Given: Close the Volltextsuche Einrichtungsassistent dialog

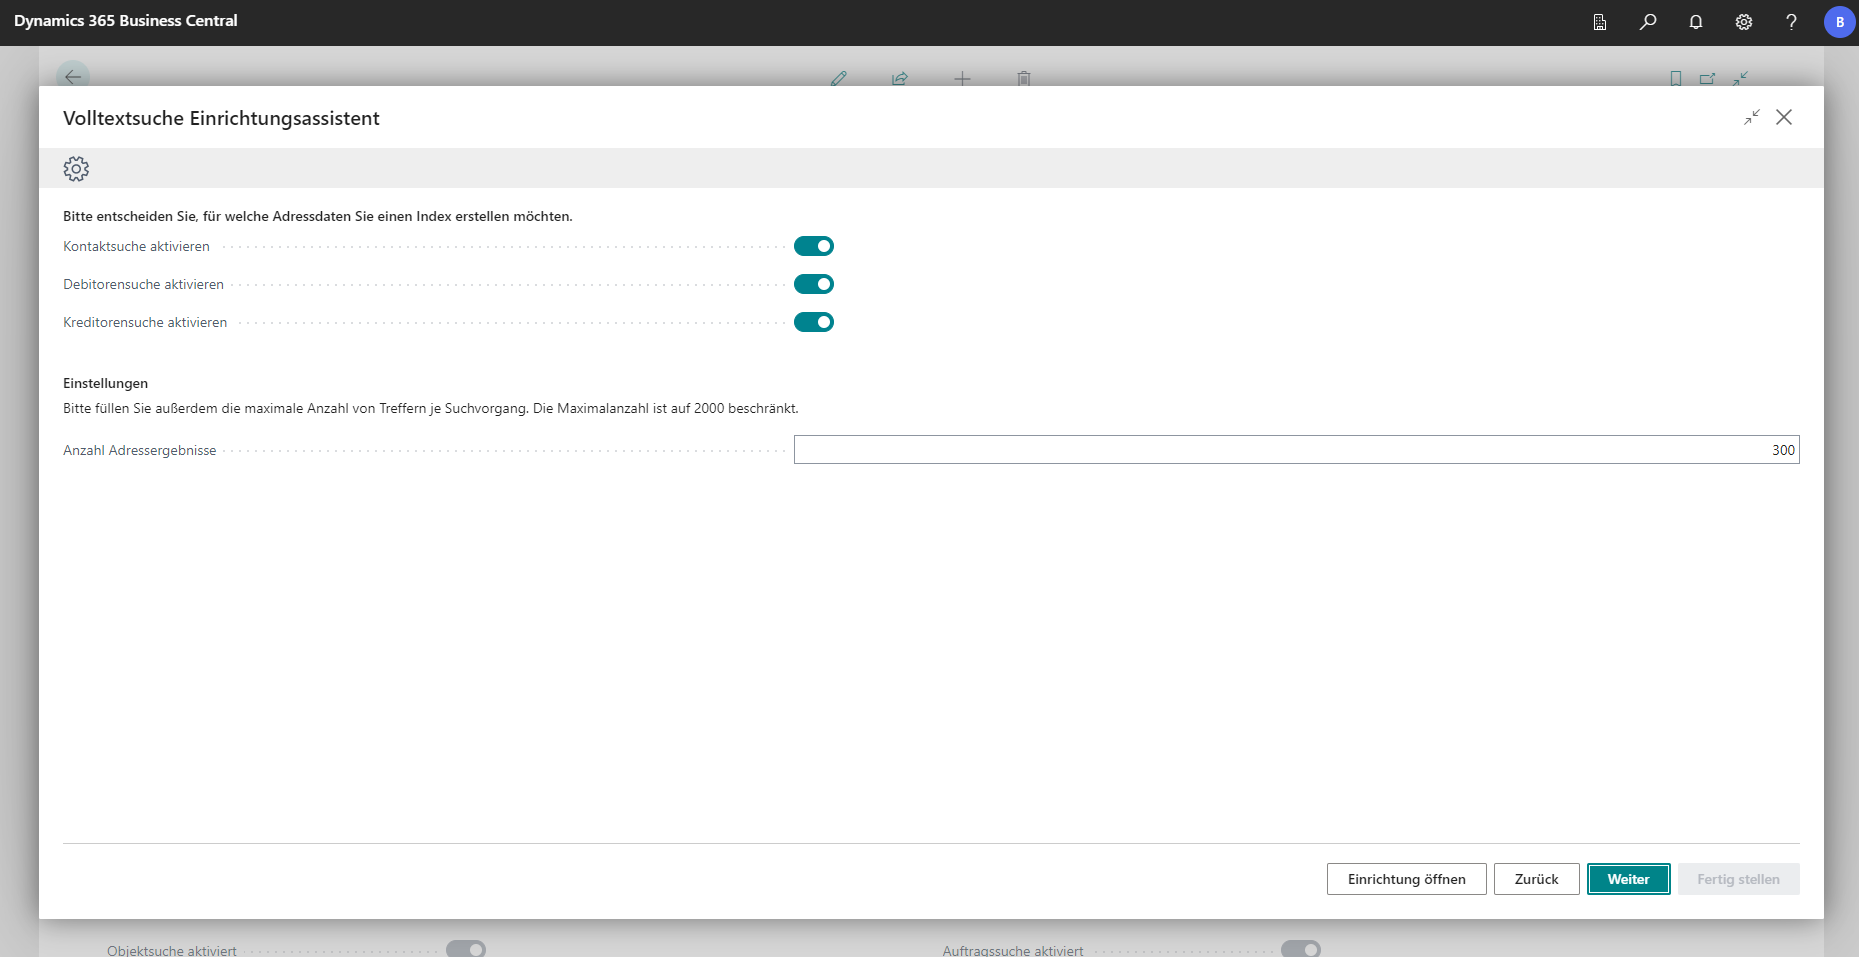Looking at the screenshot, I should click(1784, 117).
